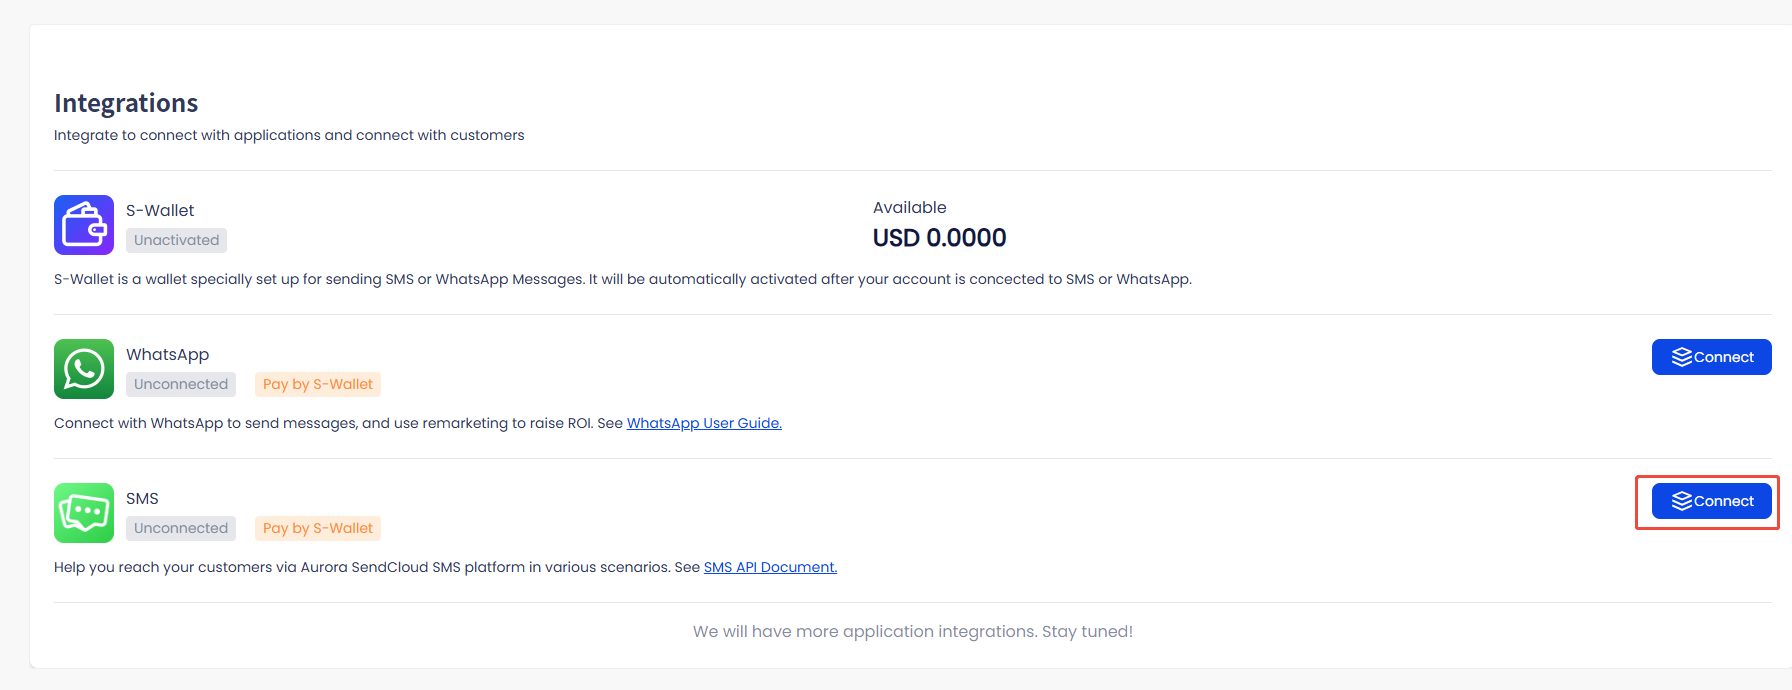The image size is (1792, 690).
Task: Click the SMS title text
Action: click(142, 498)
